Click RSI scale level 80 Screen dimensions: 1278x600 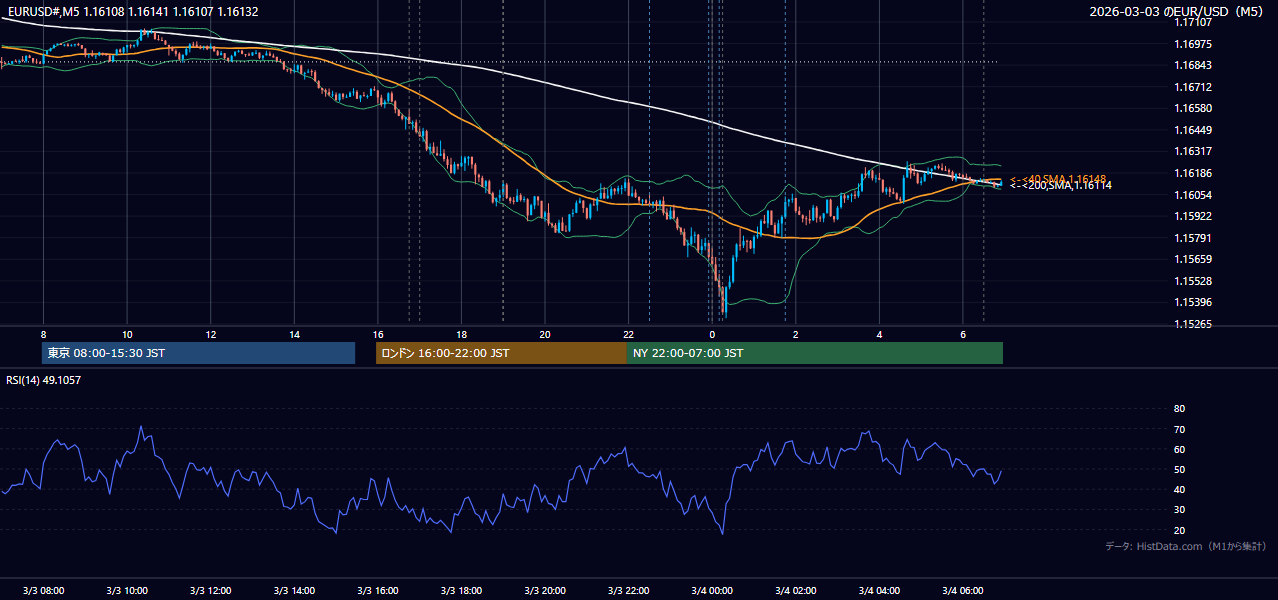click(1179, 409)
